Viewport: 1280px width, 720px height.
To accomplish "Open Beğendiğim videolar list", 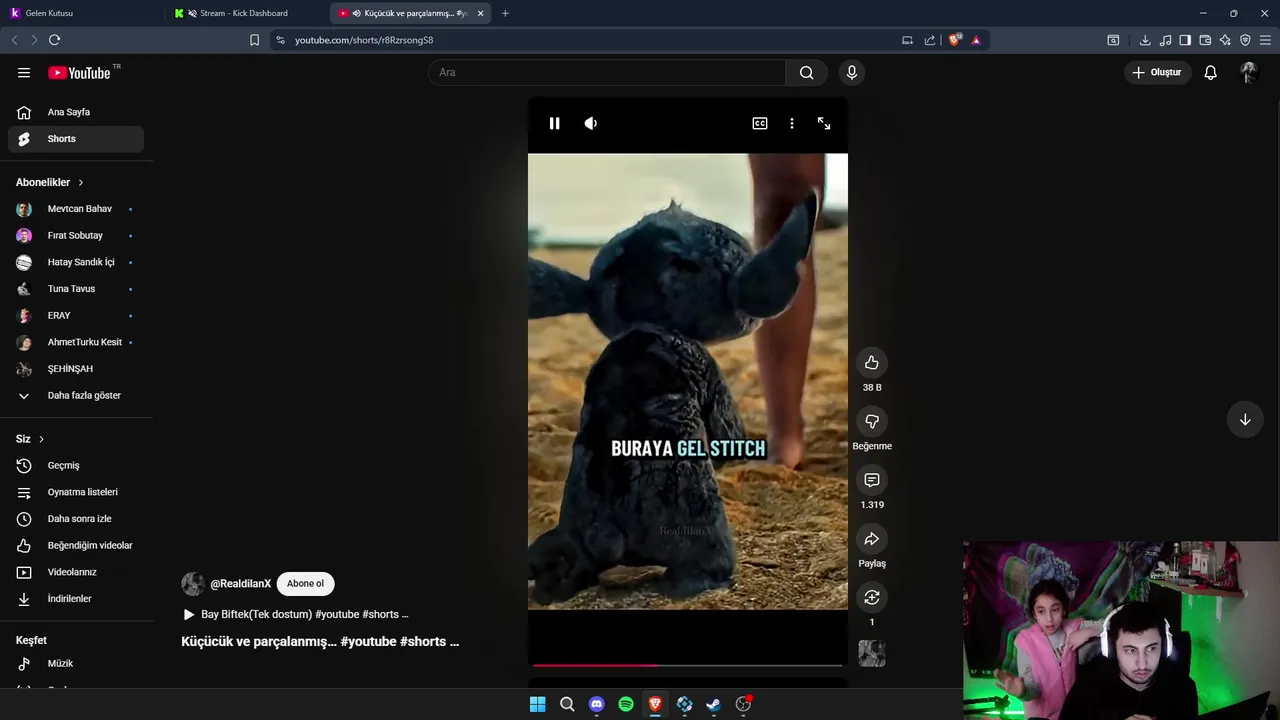I will click(76, 545).
